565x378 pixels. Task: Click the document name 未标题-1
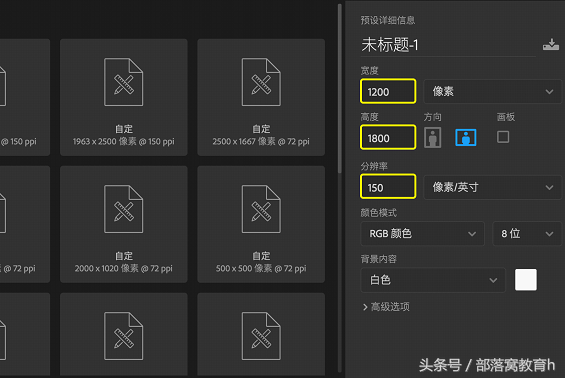(x=390, y=45)
